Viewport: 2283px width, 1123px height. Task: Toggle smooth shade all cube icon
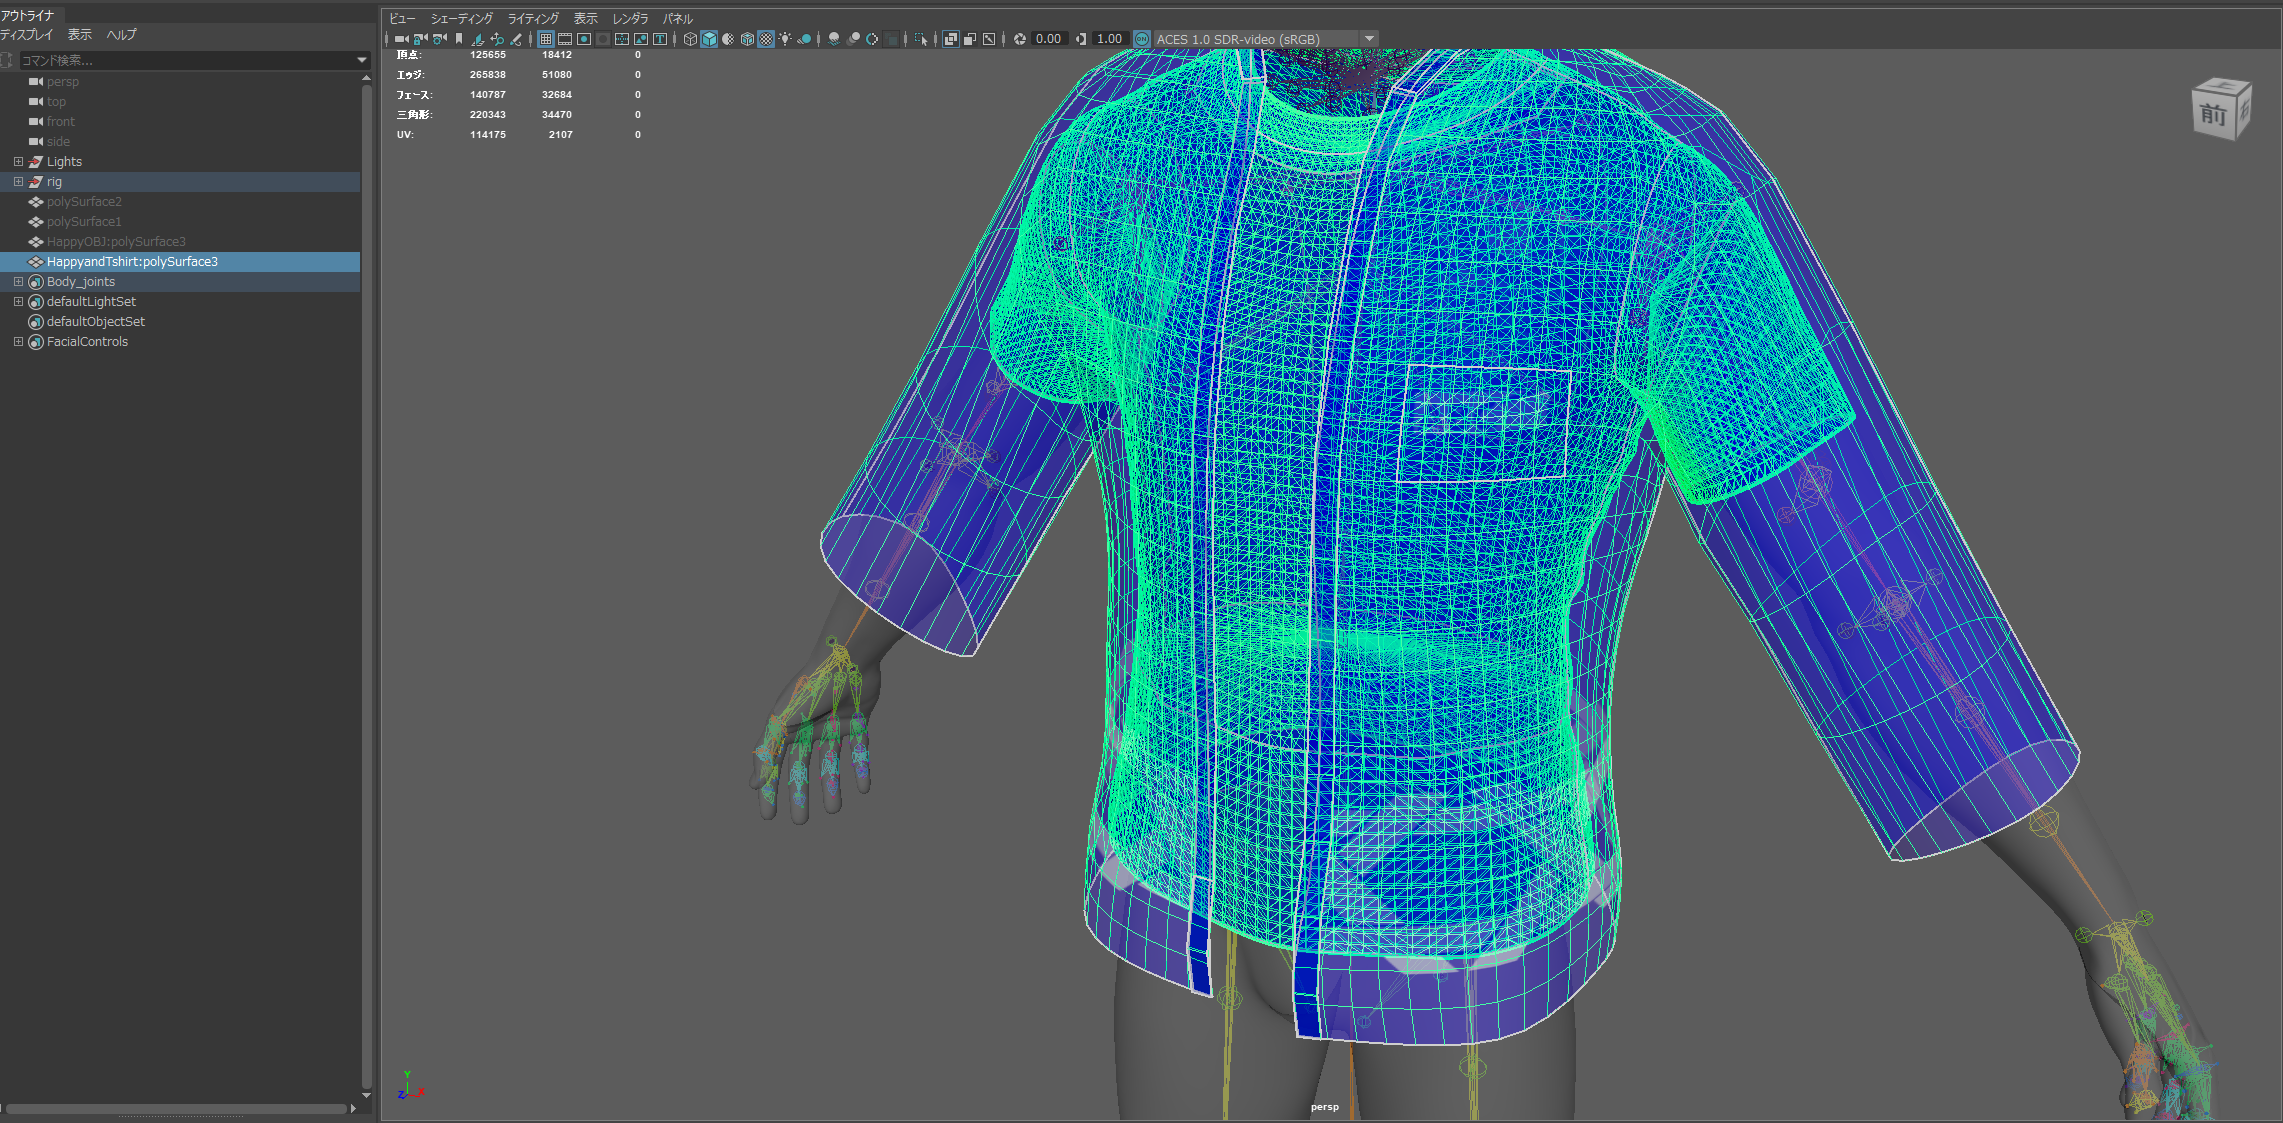click(709, 39)
